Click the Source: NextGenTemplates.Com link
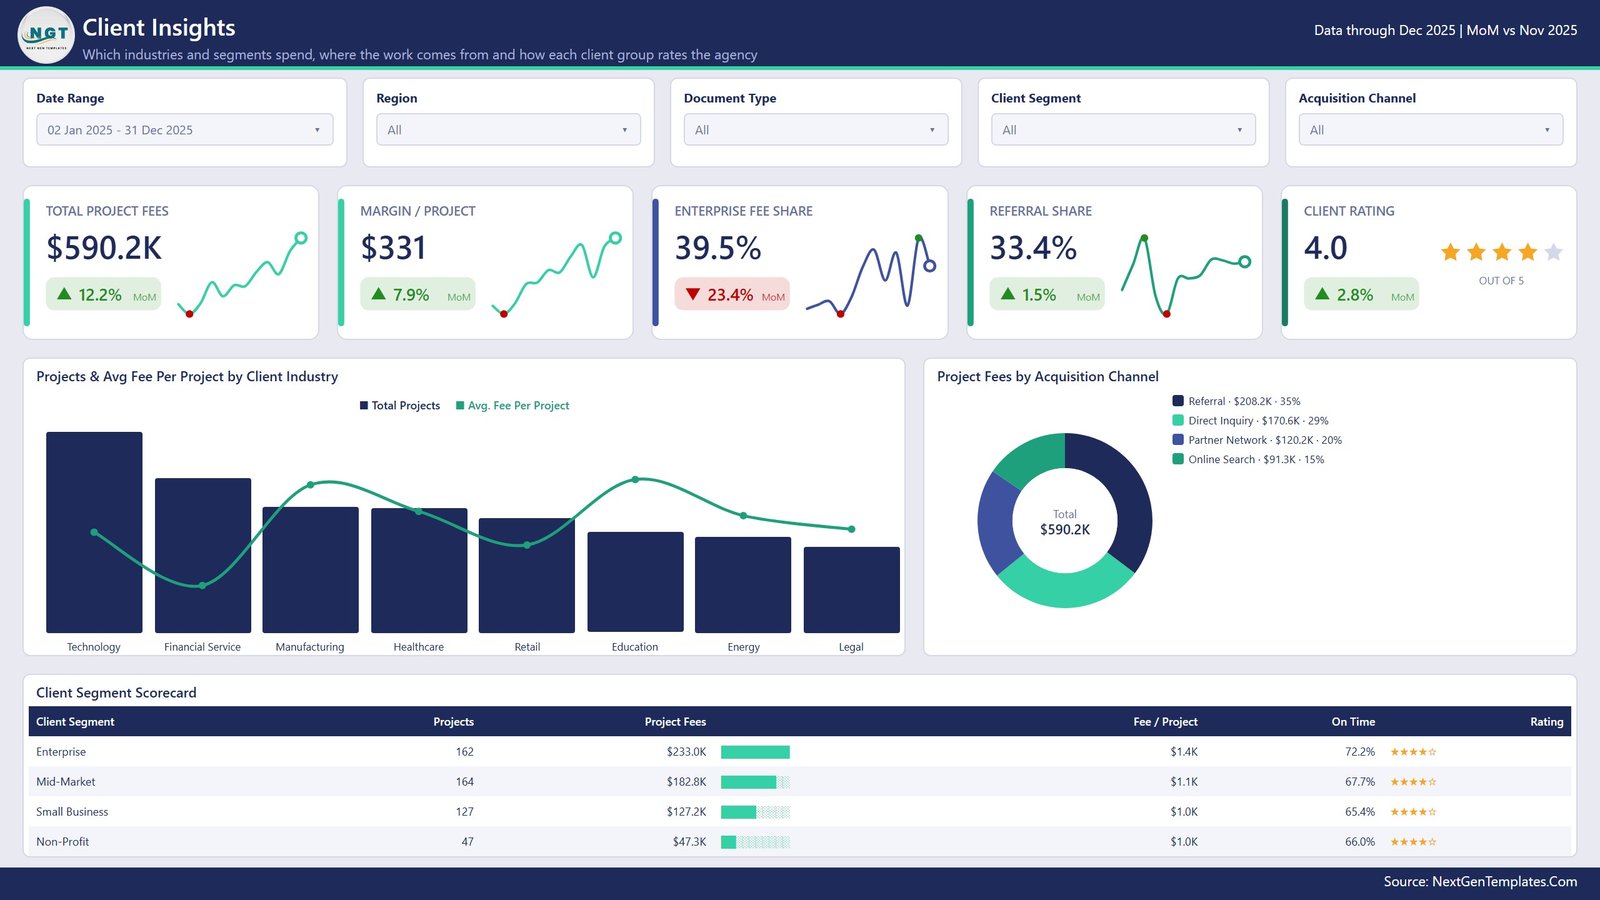The height and width of the screenshot is (900, 1600). [1480, 882]
